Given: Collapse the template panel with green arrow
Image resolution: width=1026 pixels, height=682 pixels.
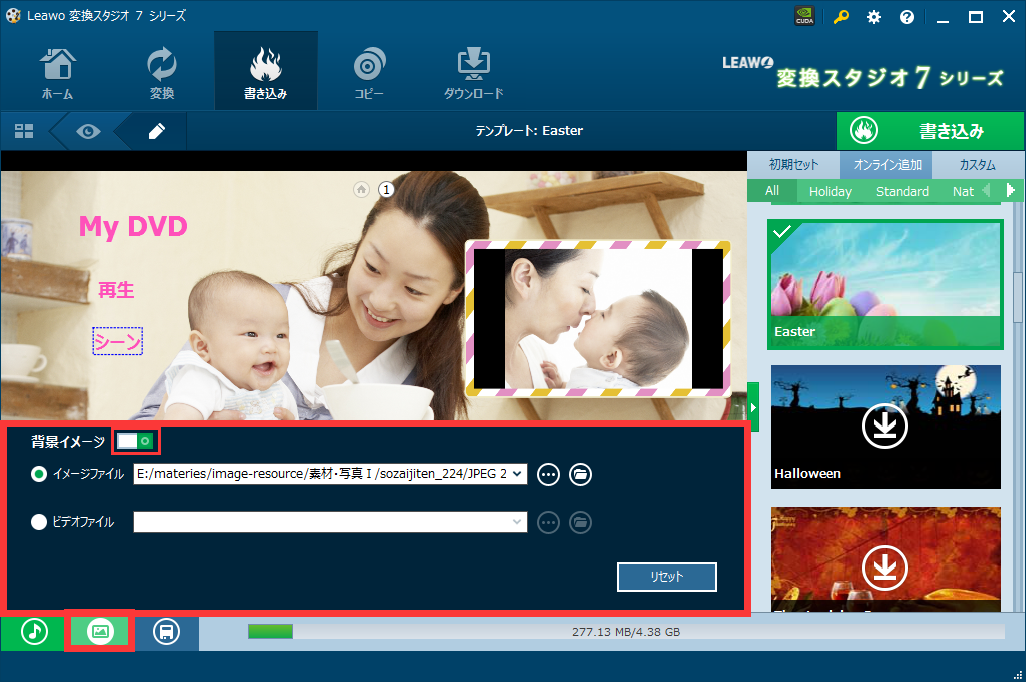Looking at the screenshot, I should point(753,408).
